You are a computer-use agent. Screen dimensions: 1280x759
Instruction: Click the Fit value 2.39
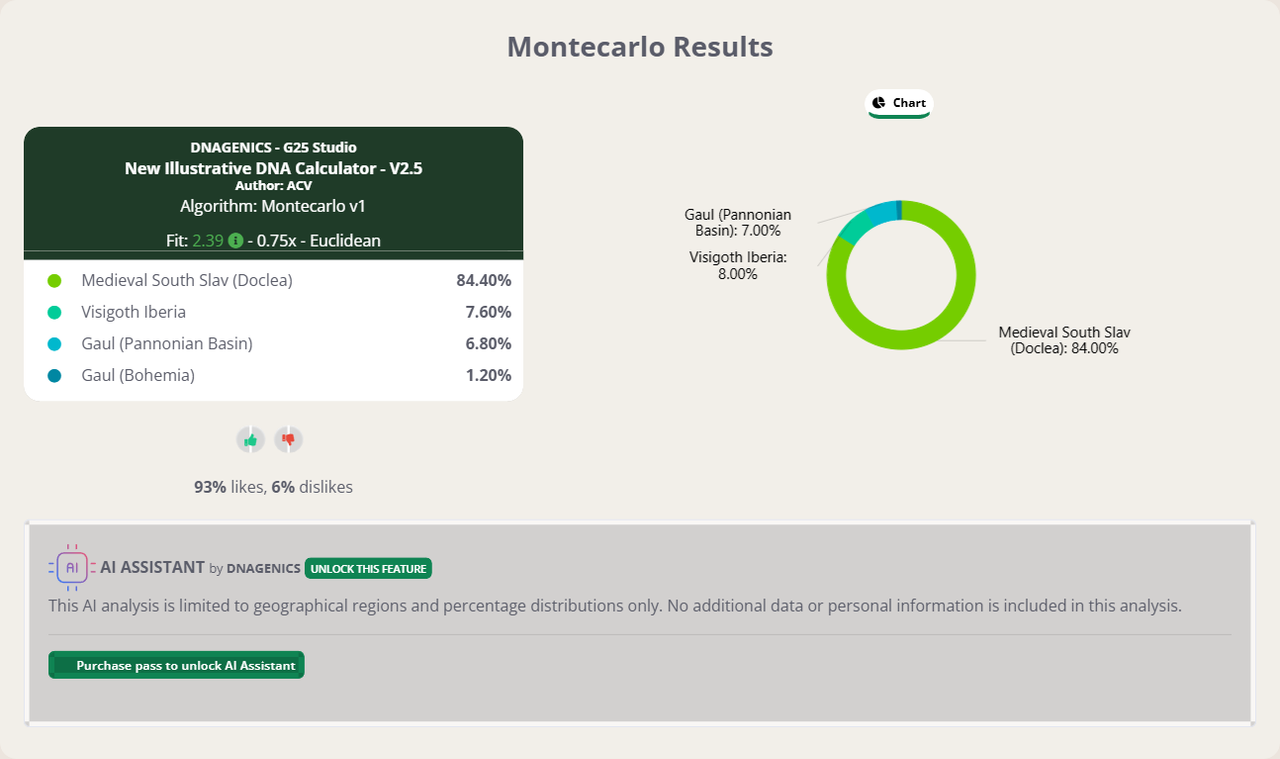(208, 240)
